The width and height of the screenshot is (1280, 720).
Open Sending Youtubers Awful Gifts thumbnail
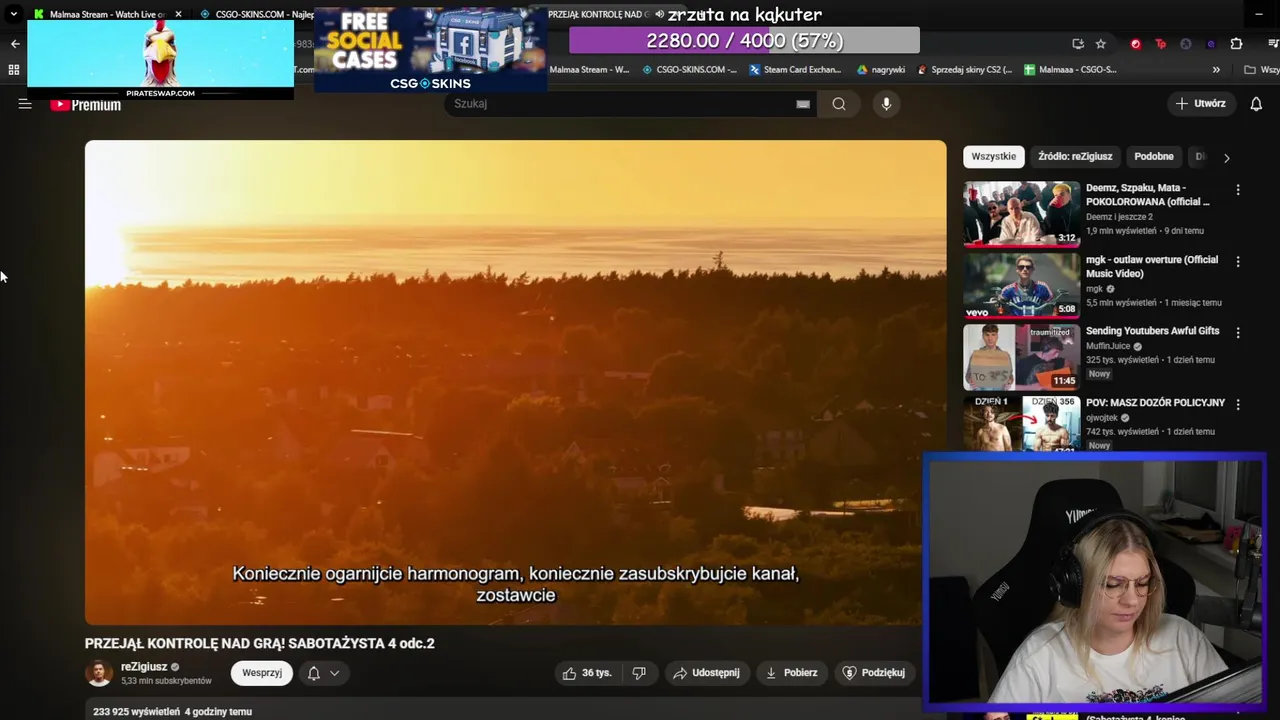(x=1022, y=357)
